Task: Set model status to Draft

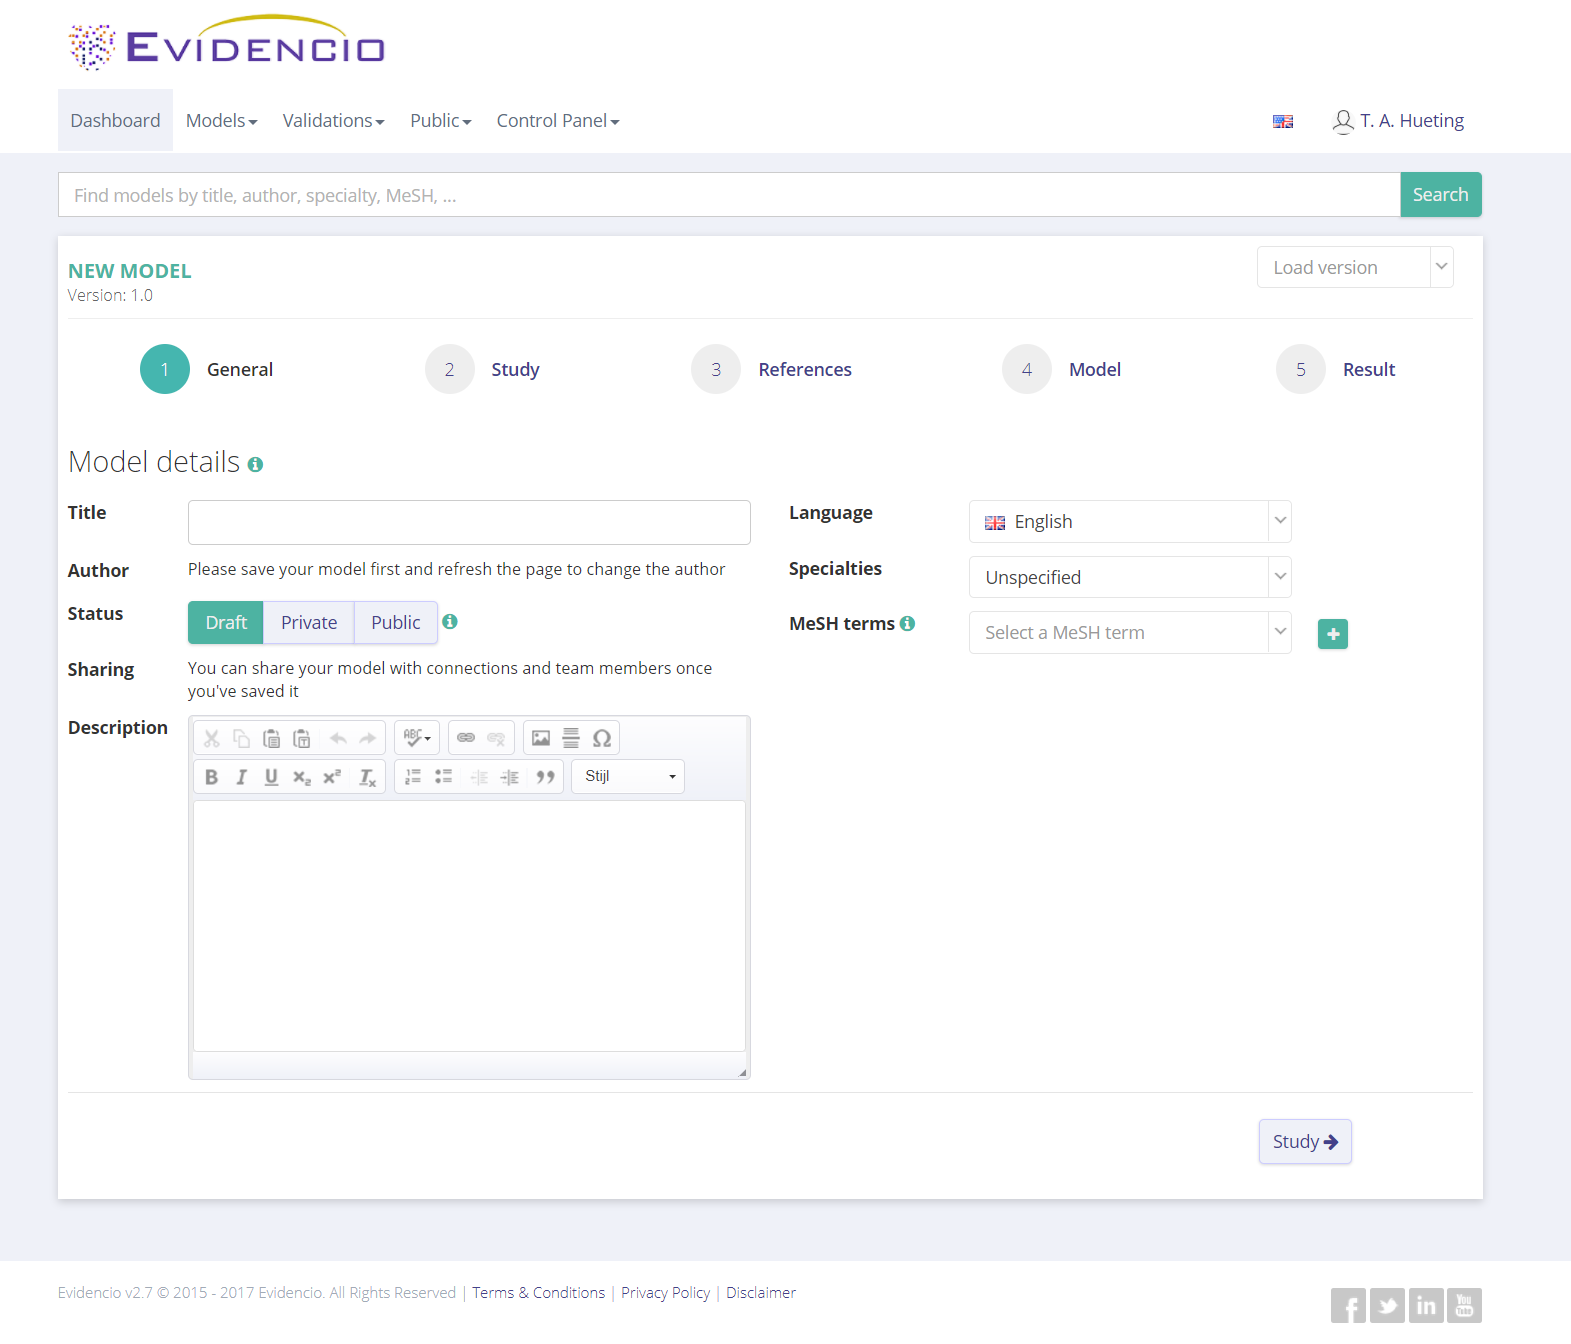Action: pyautogui.click(x=226, y=622)
